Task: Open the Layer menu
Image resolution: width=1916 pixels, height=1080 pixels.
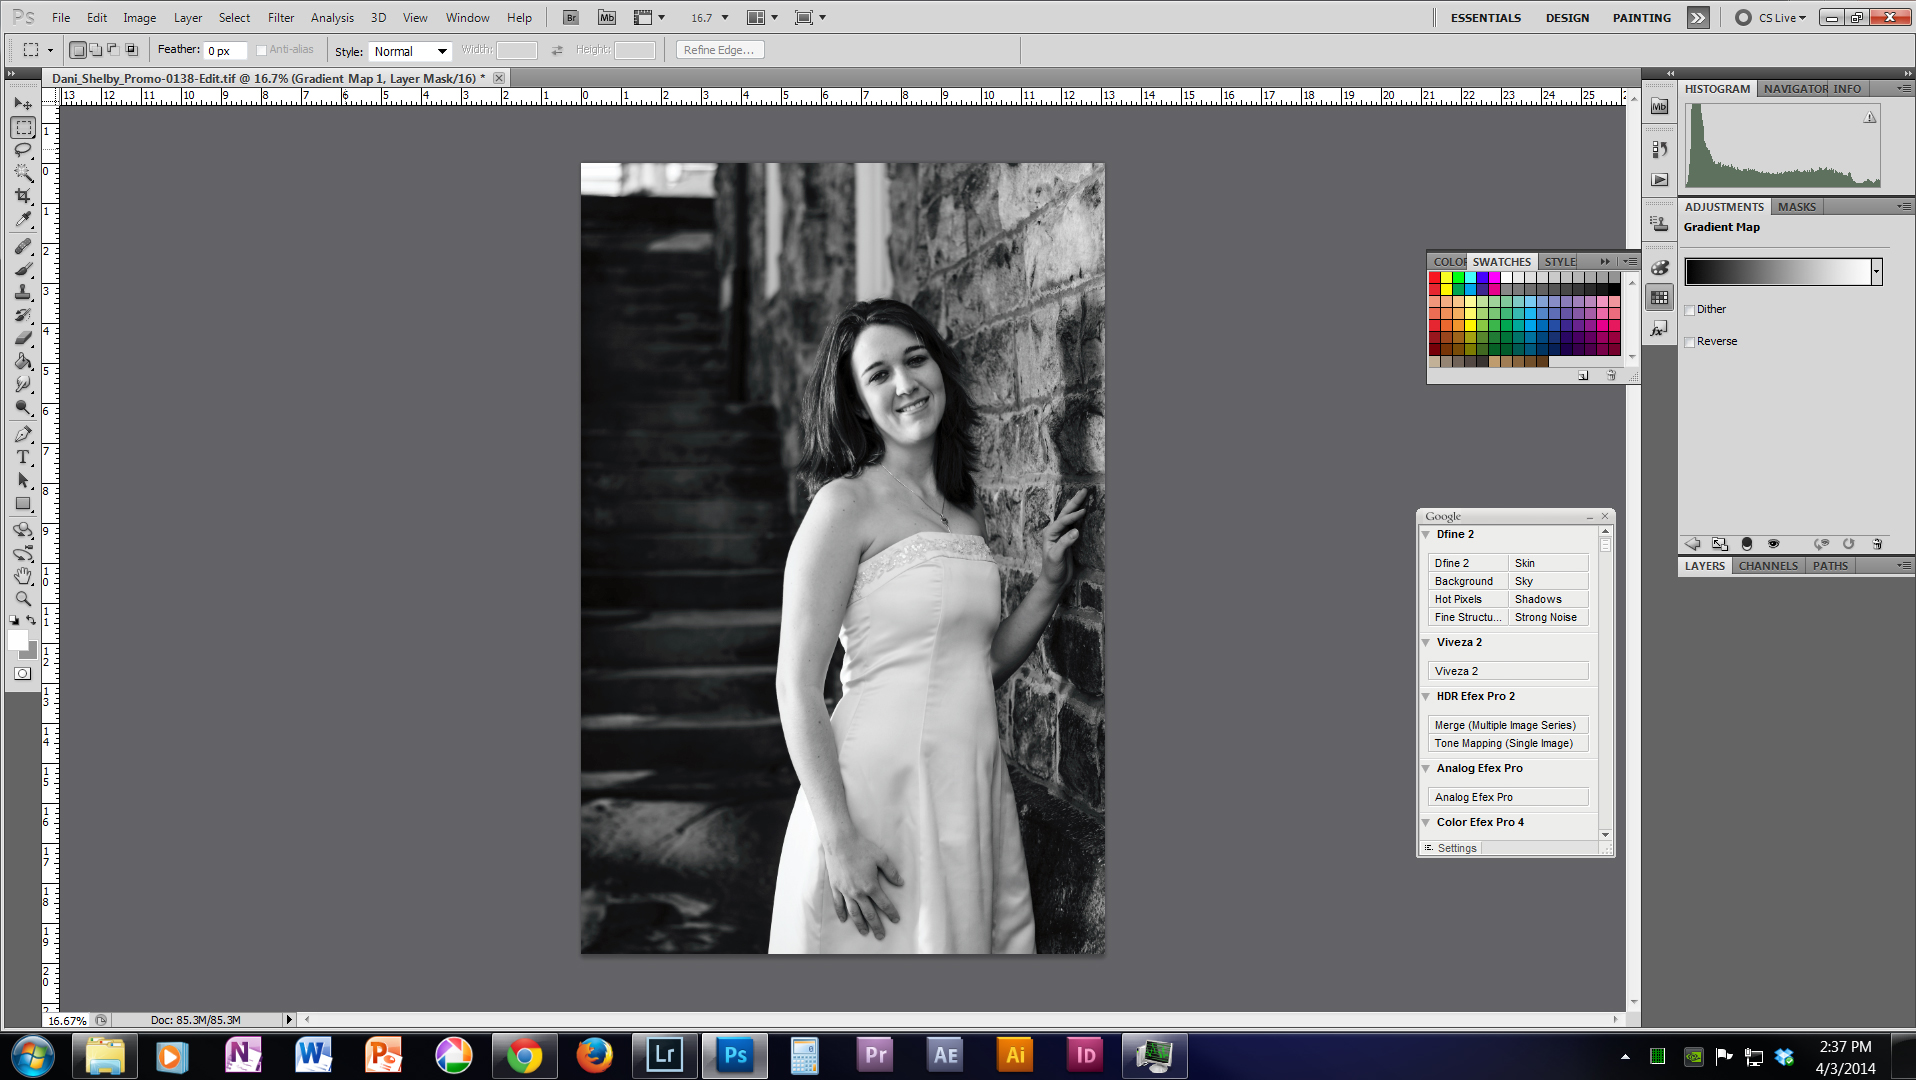Action: pos(188,17)
